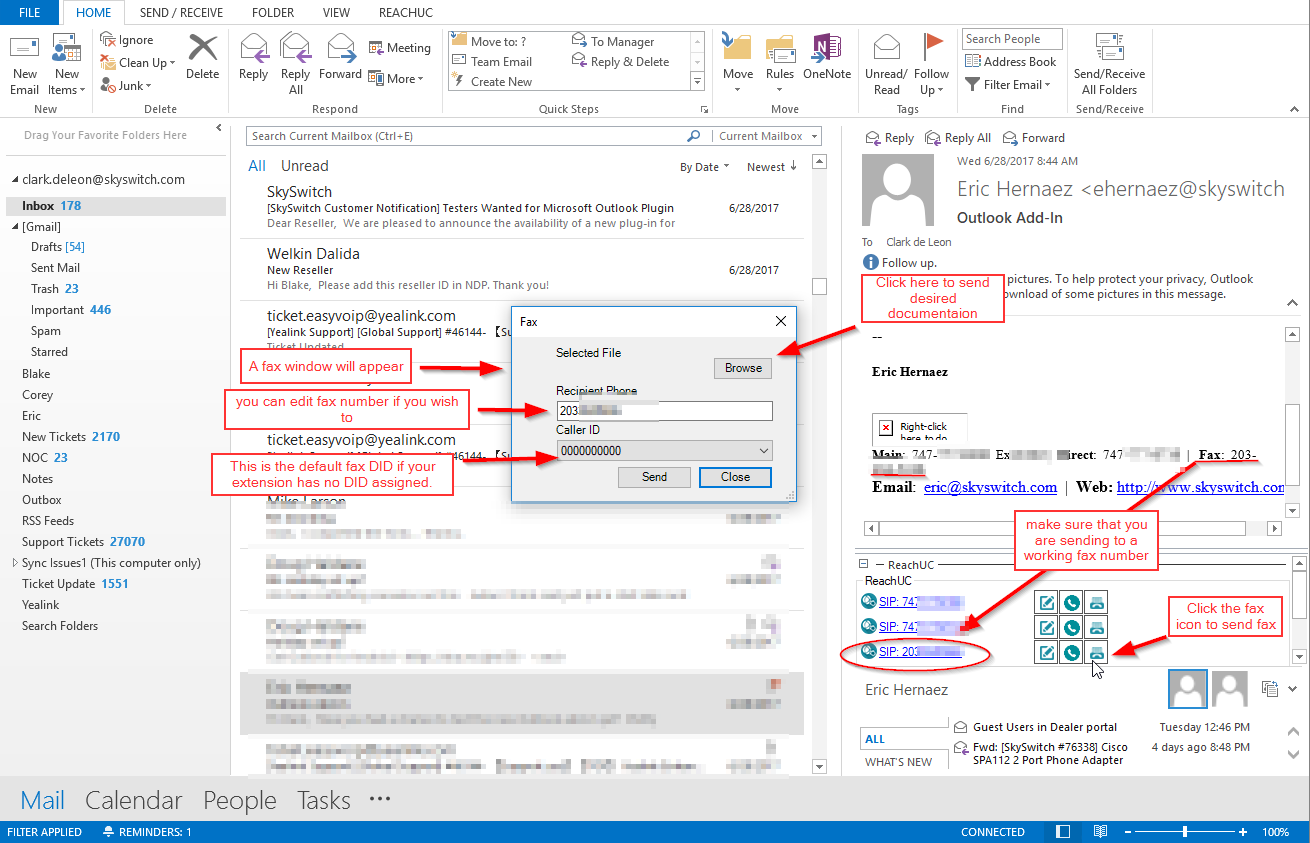This screenshot has width=1310, height=843.
Task: Click the zoom out minus button
Action: pos(1127,832)
